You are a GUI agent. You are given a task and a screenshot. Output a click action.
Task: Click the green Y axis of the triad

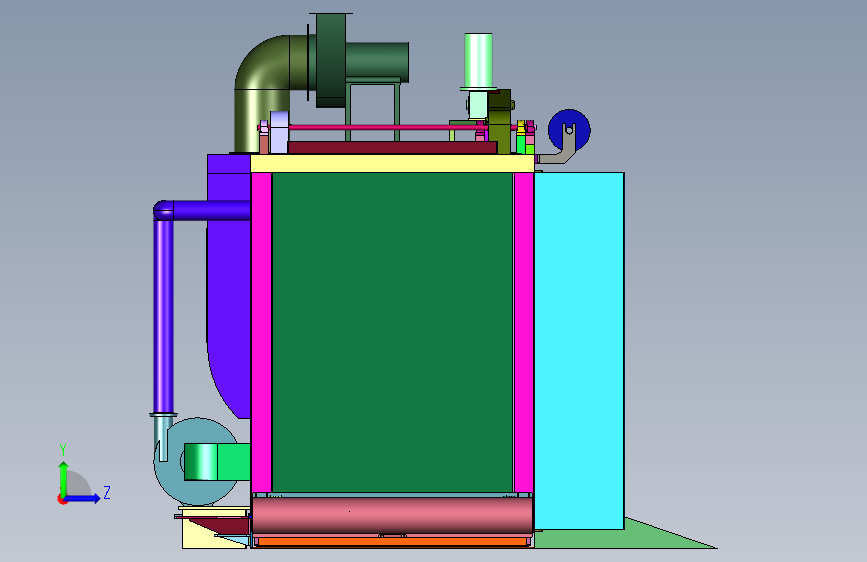pos(64,479)
